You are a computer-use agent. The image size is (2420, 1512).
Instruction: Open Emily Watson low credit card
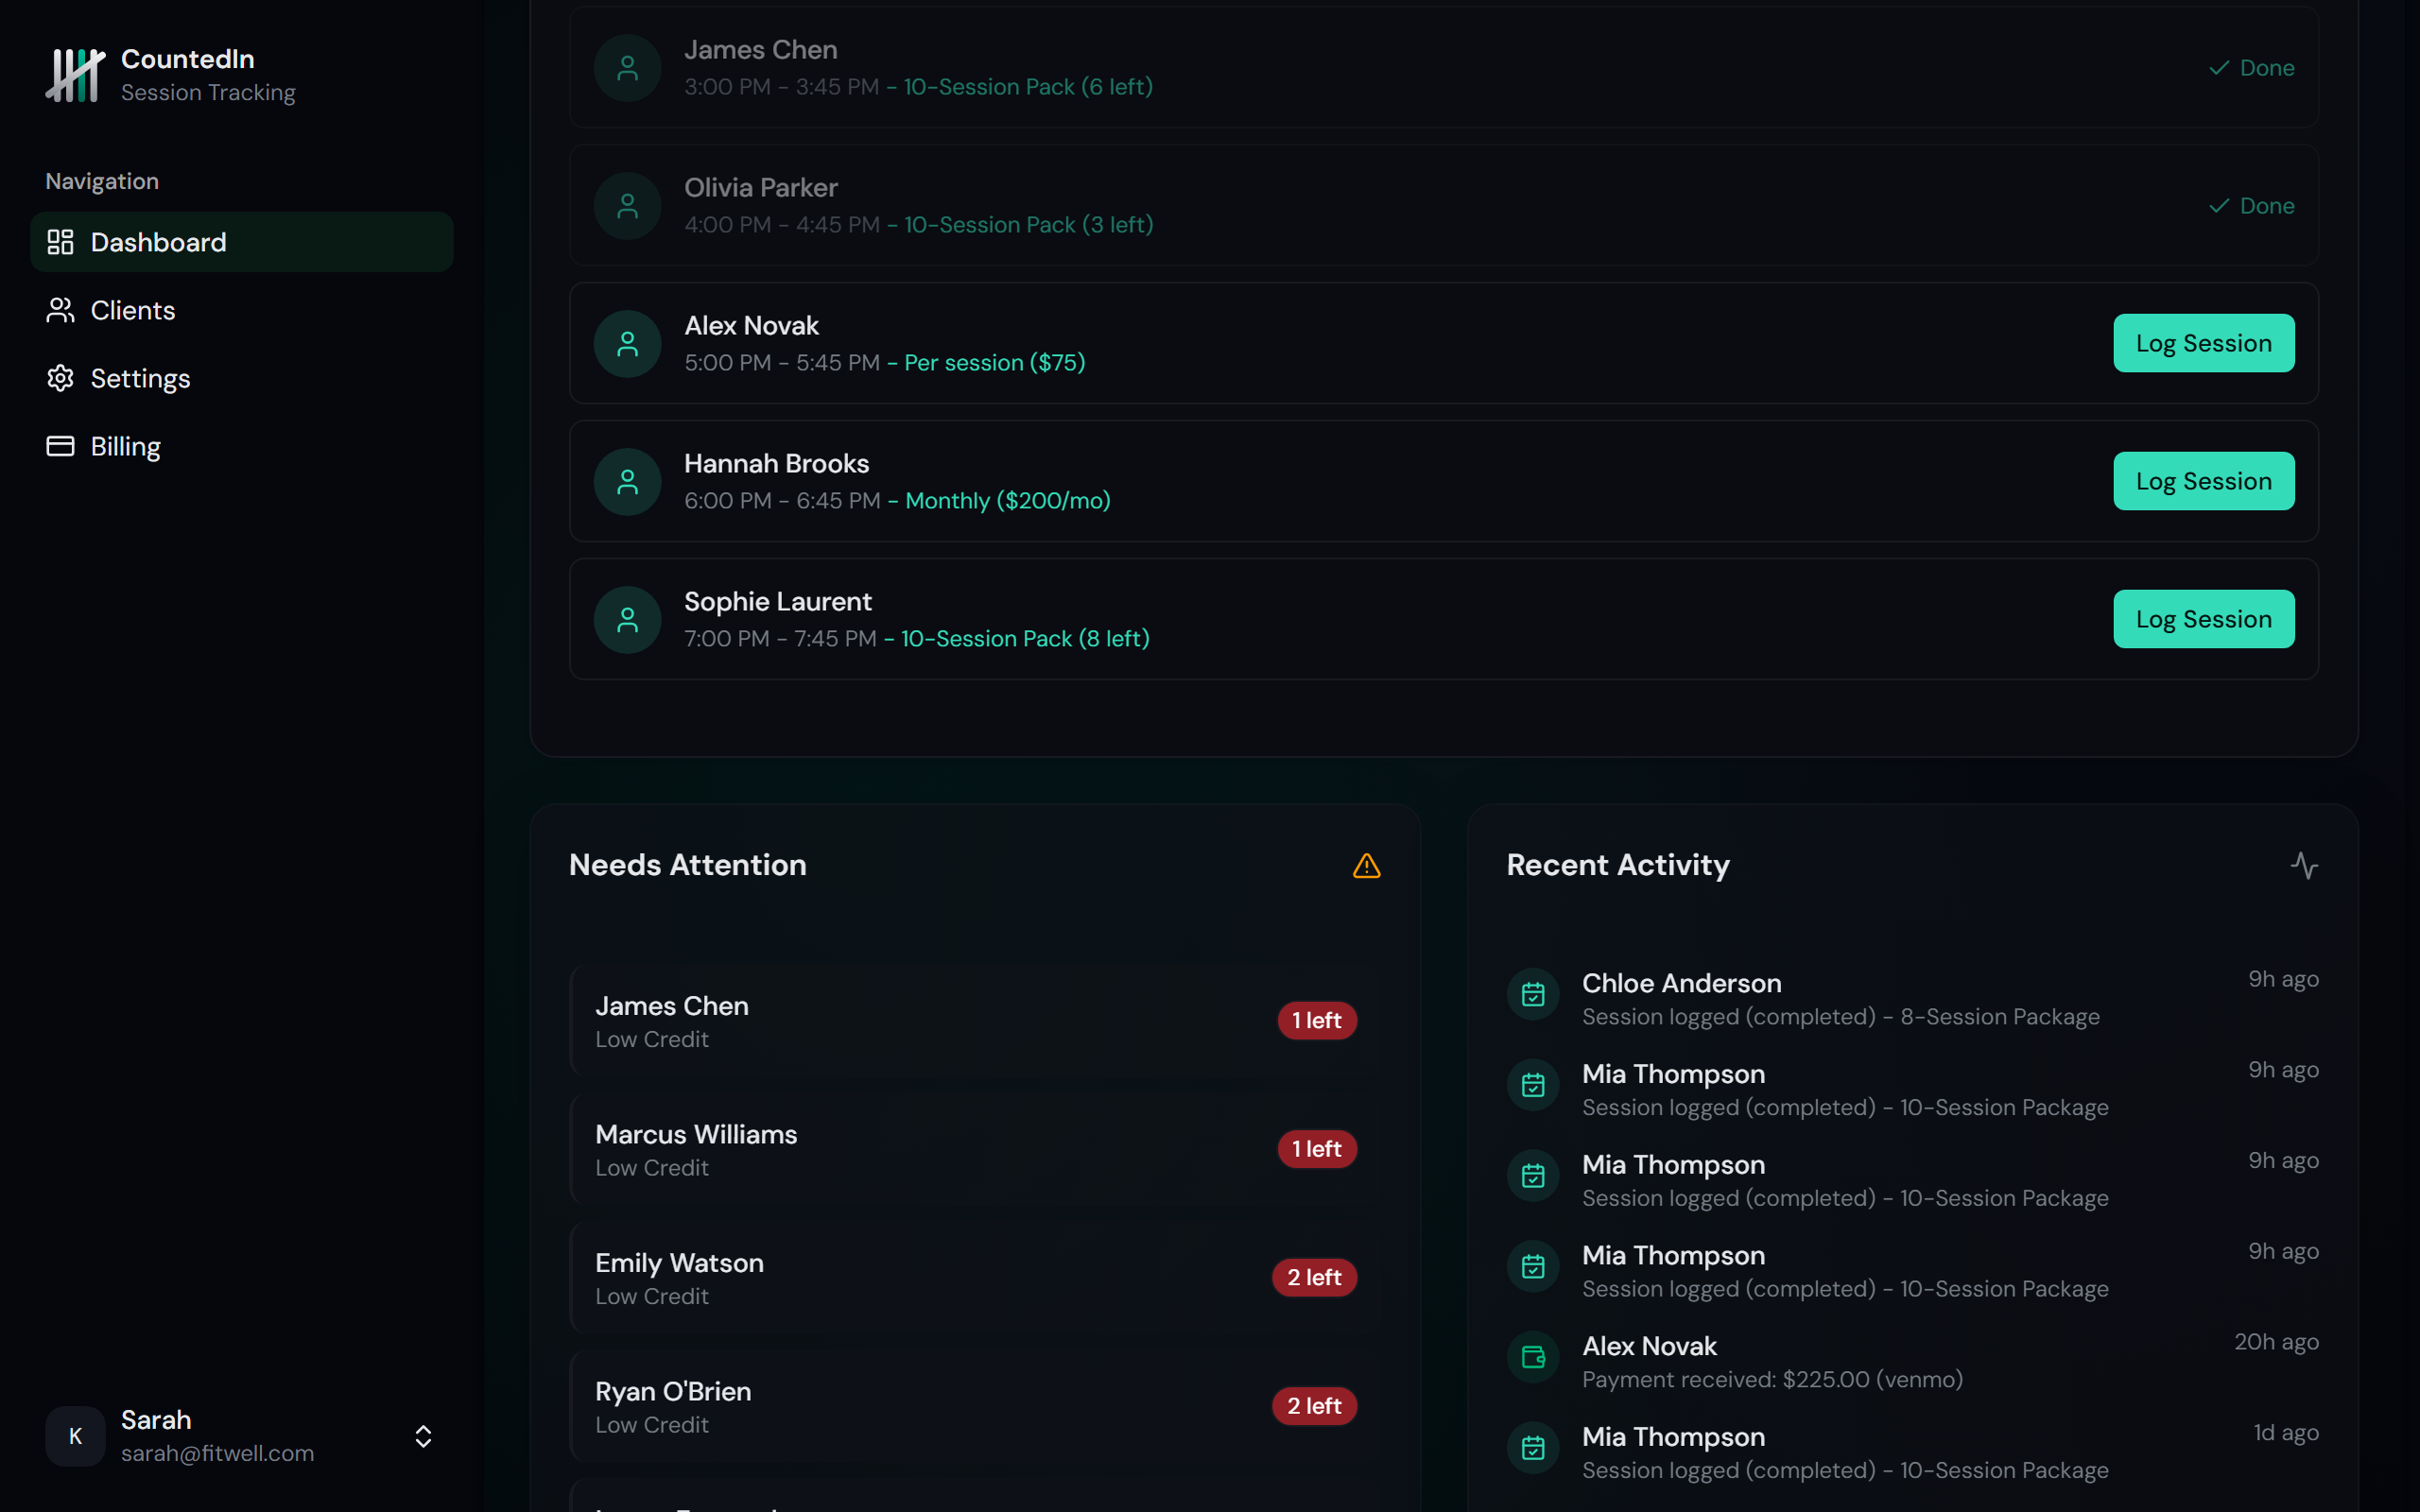click(976, 1278)
